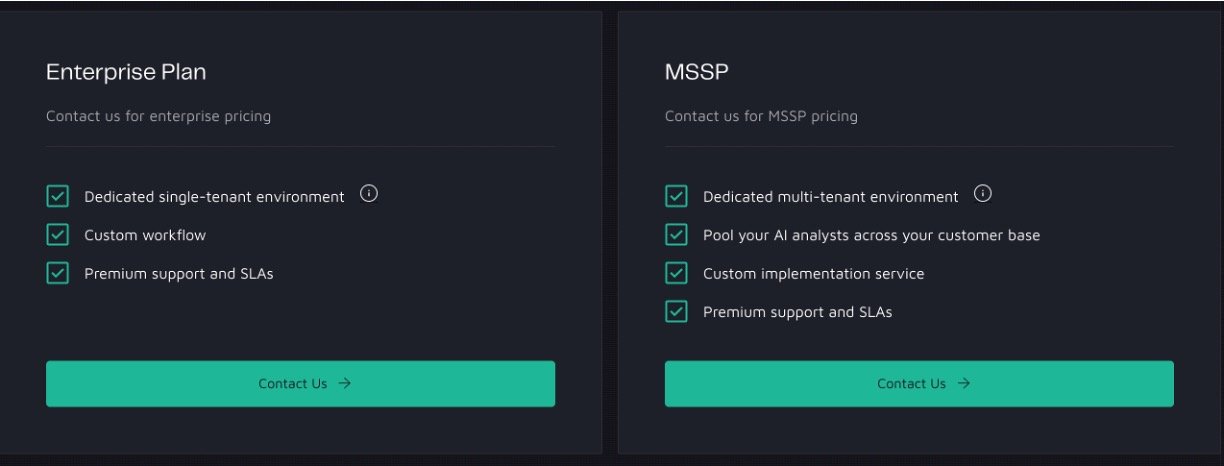The width and height of the screenshot is (1224, 466).
Task: Toggle Dedicated multi-tenant environment checkbox
Action: pos(677,197)
